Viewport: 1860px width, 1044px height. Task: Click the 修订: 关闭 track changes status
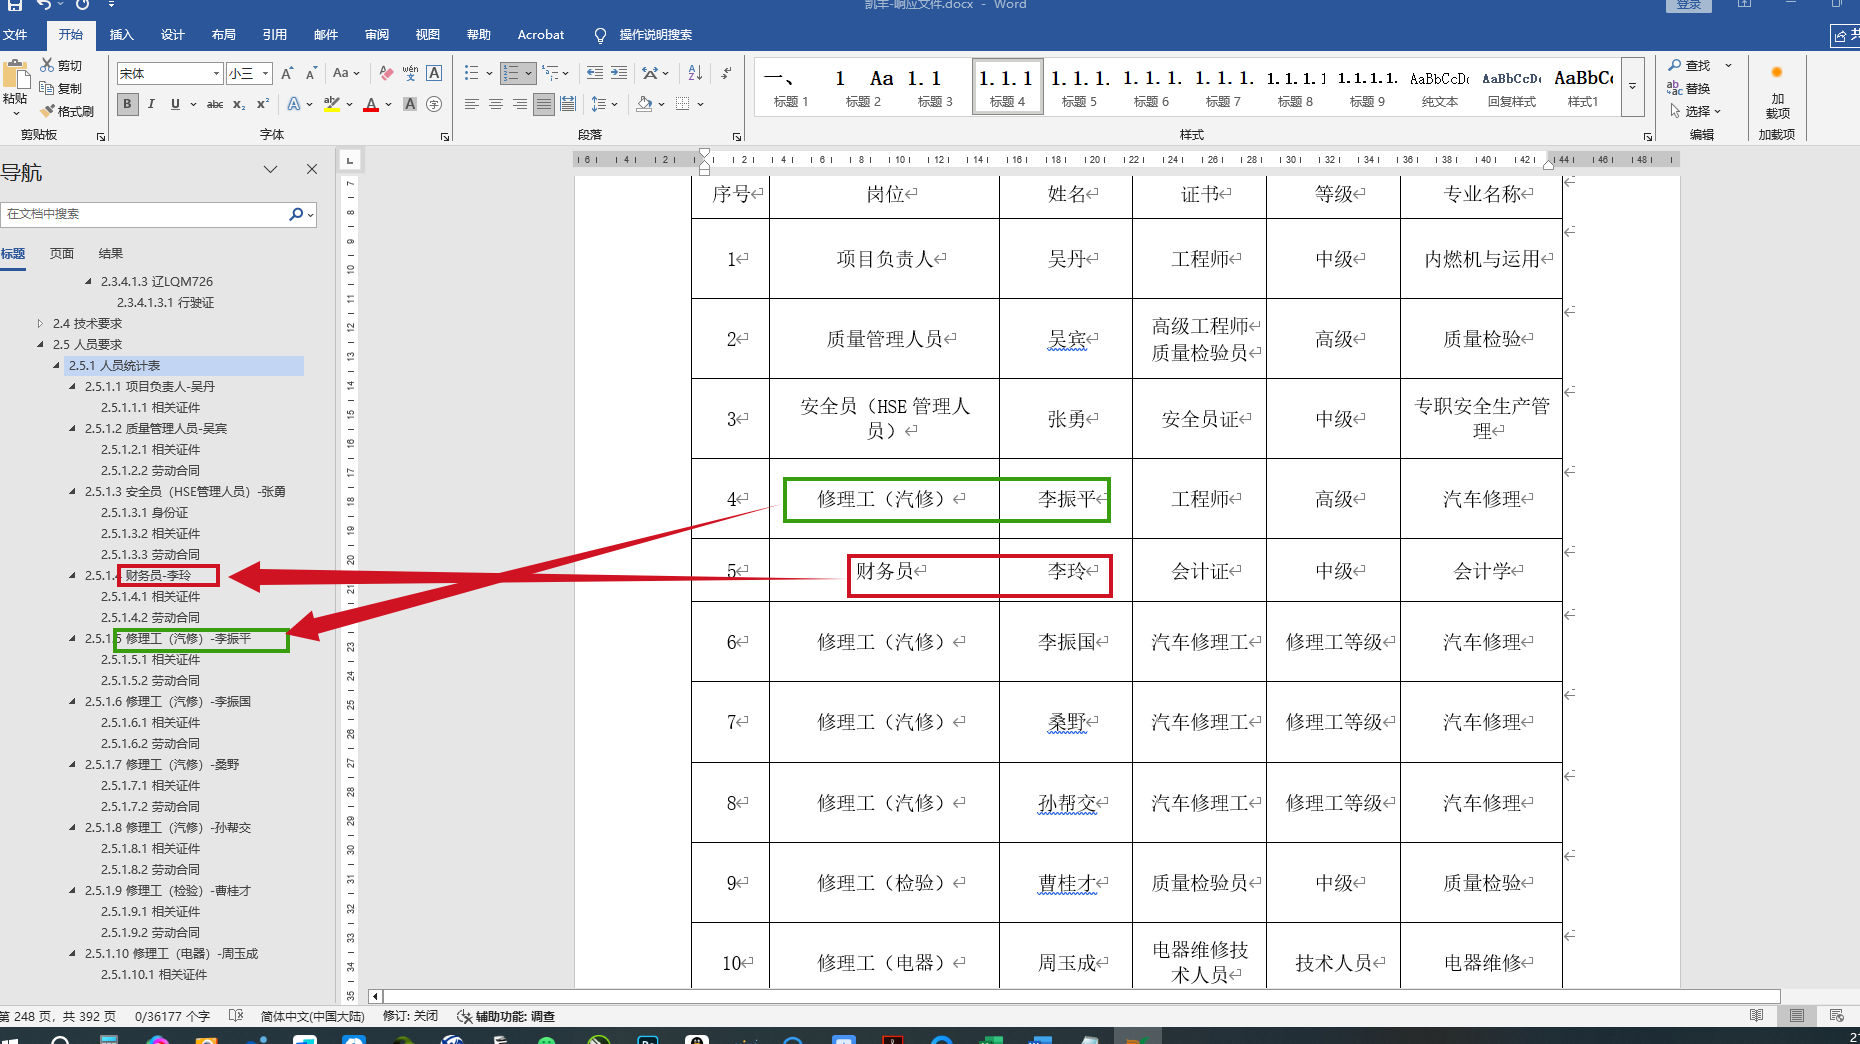click(x=410, y=1016)
